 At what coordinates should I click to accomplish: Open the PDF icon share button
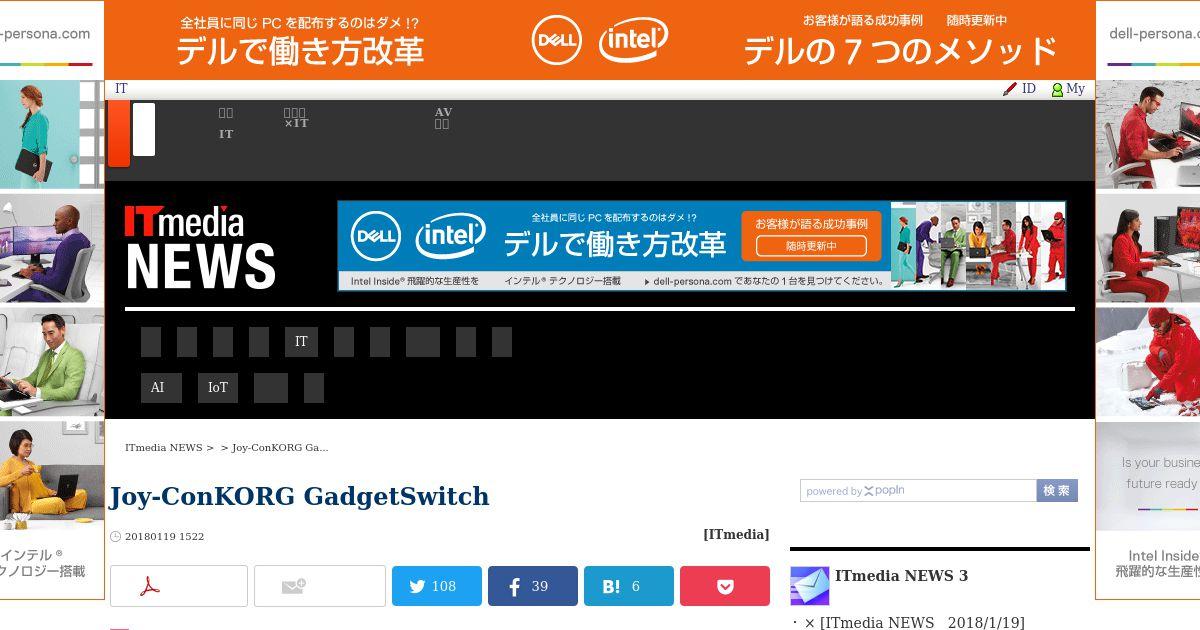click(x=179, y=586)
